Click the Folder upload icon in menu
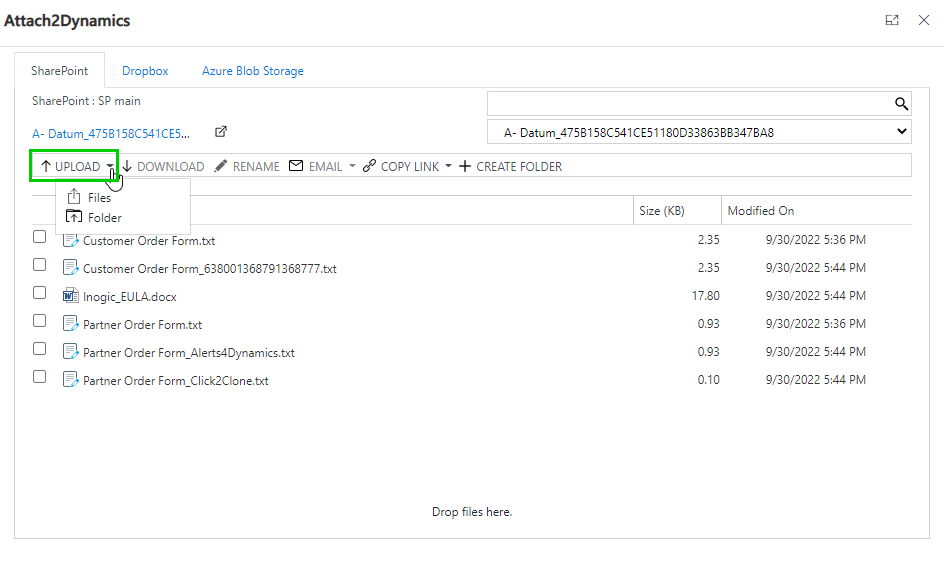The width and height of the screenshot is (944, 583). (x=73, y=217)
